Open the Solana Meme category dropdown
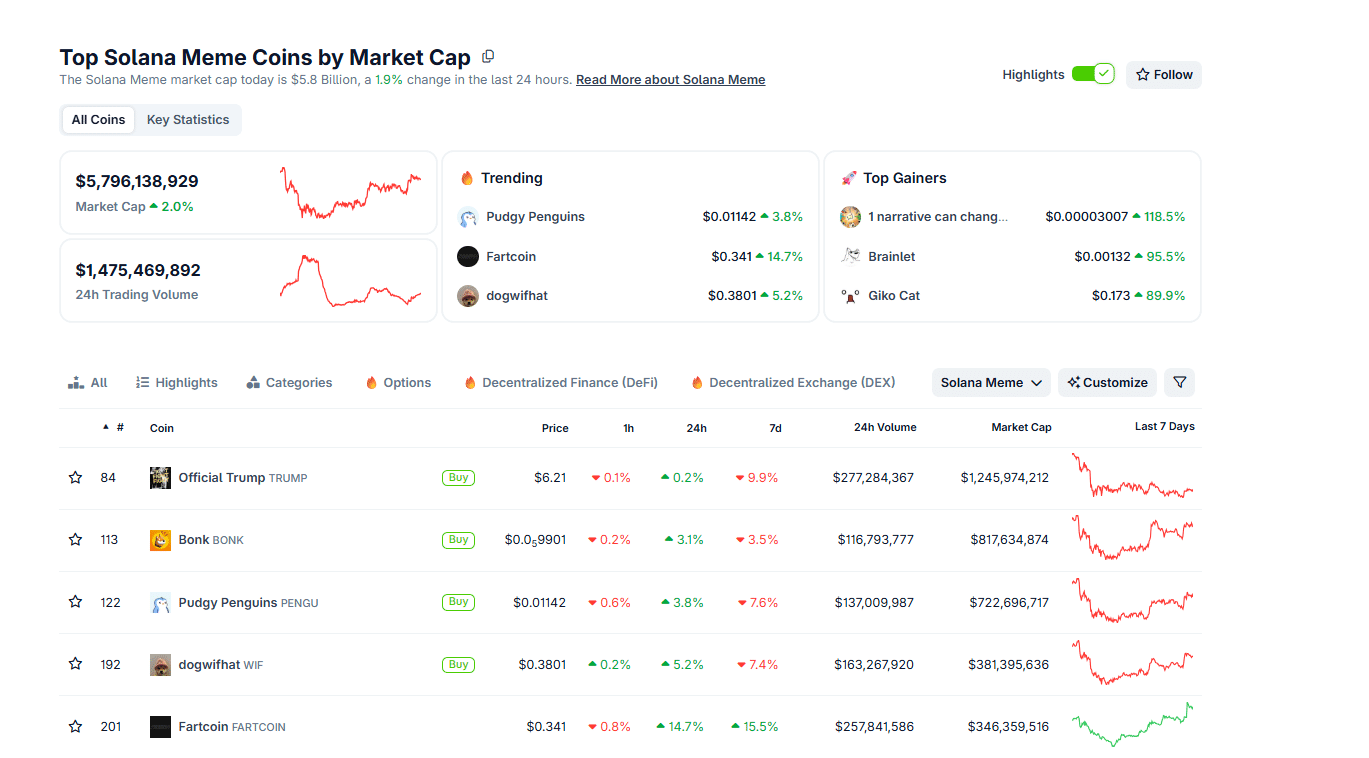Screen dimensions: 1369x758 click(990, 382)
